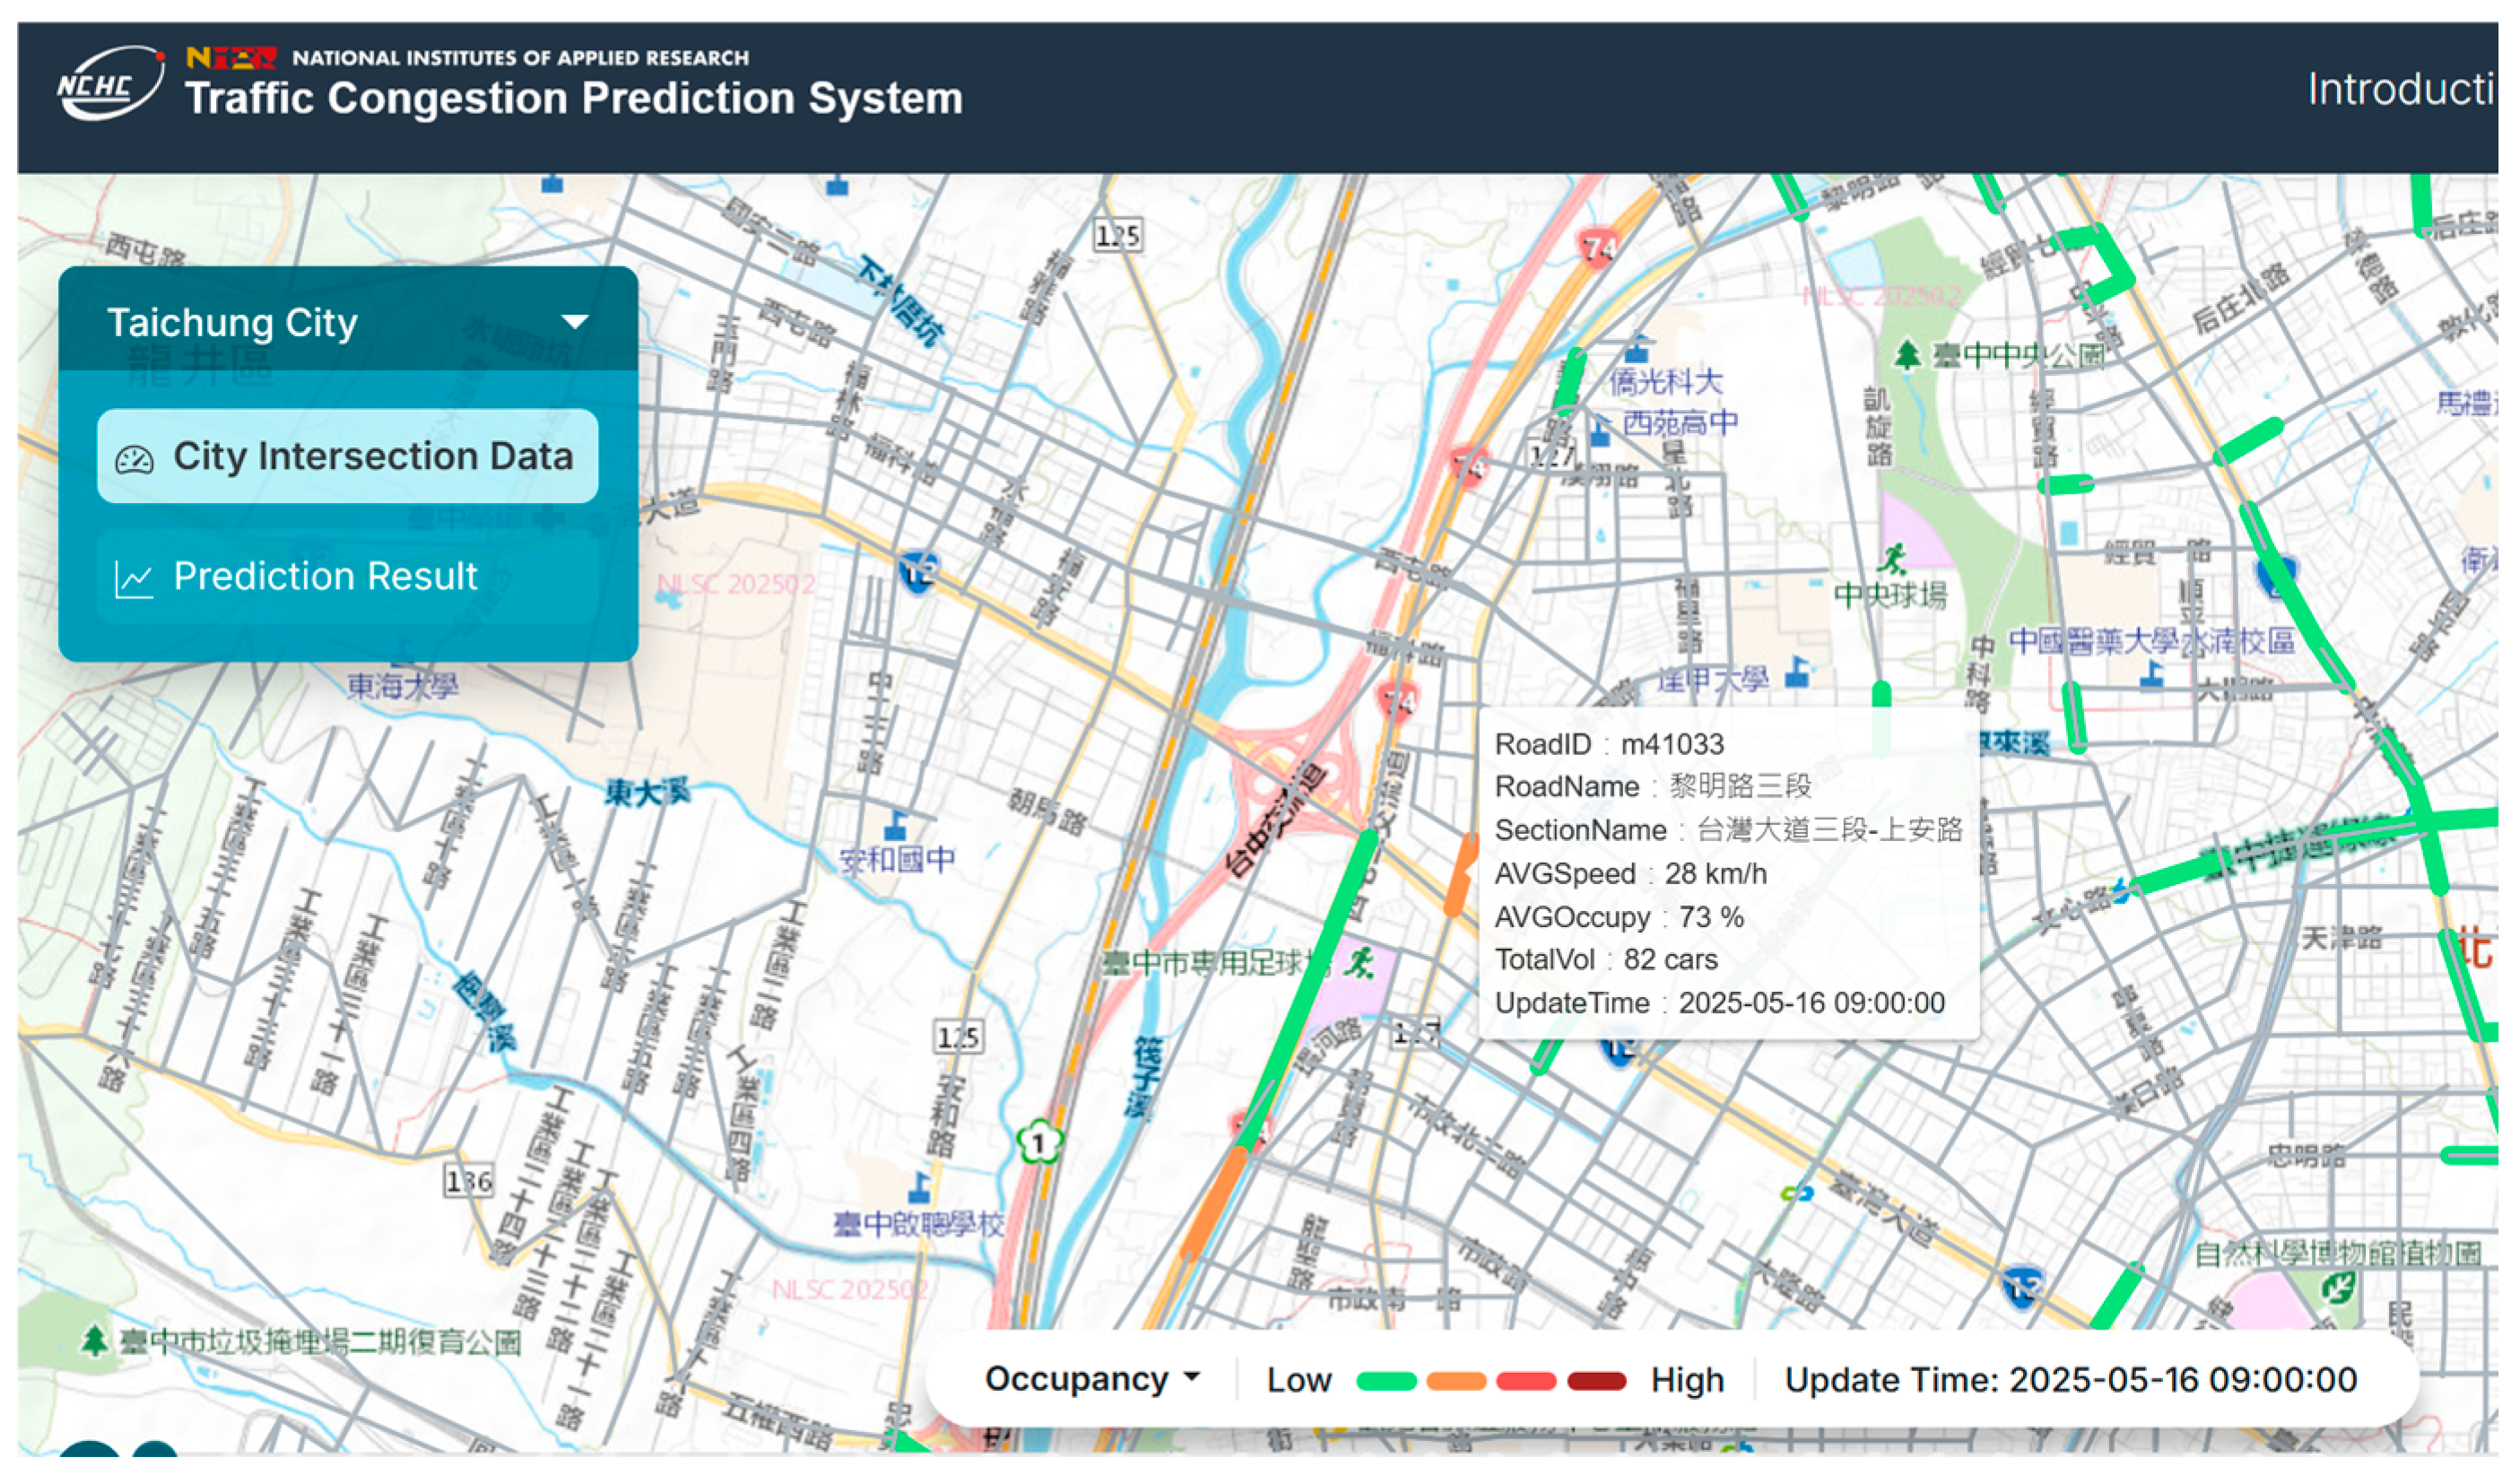Open the Taichung City selector label

[x=232, y=323]
